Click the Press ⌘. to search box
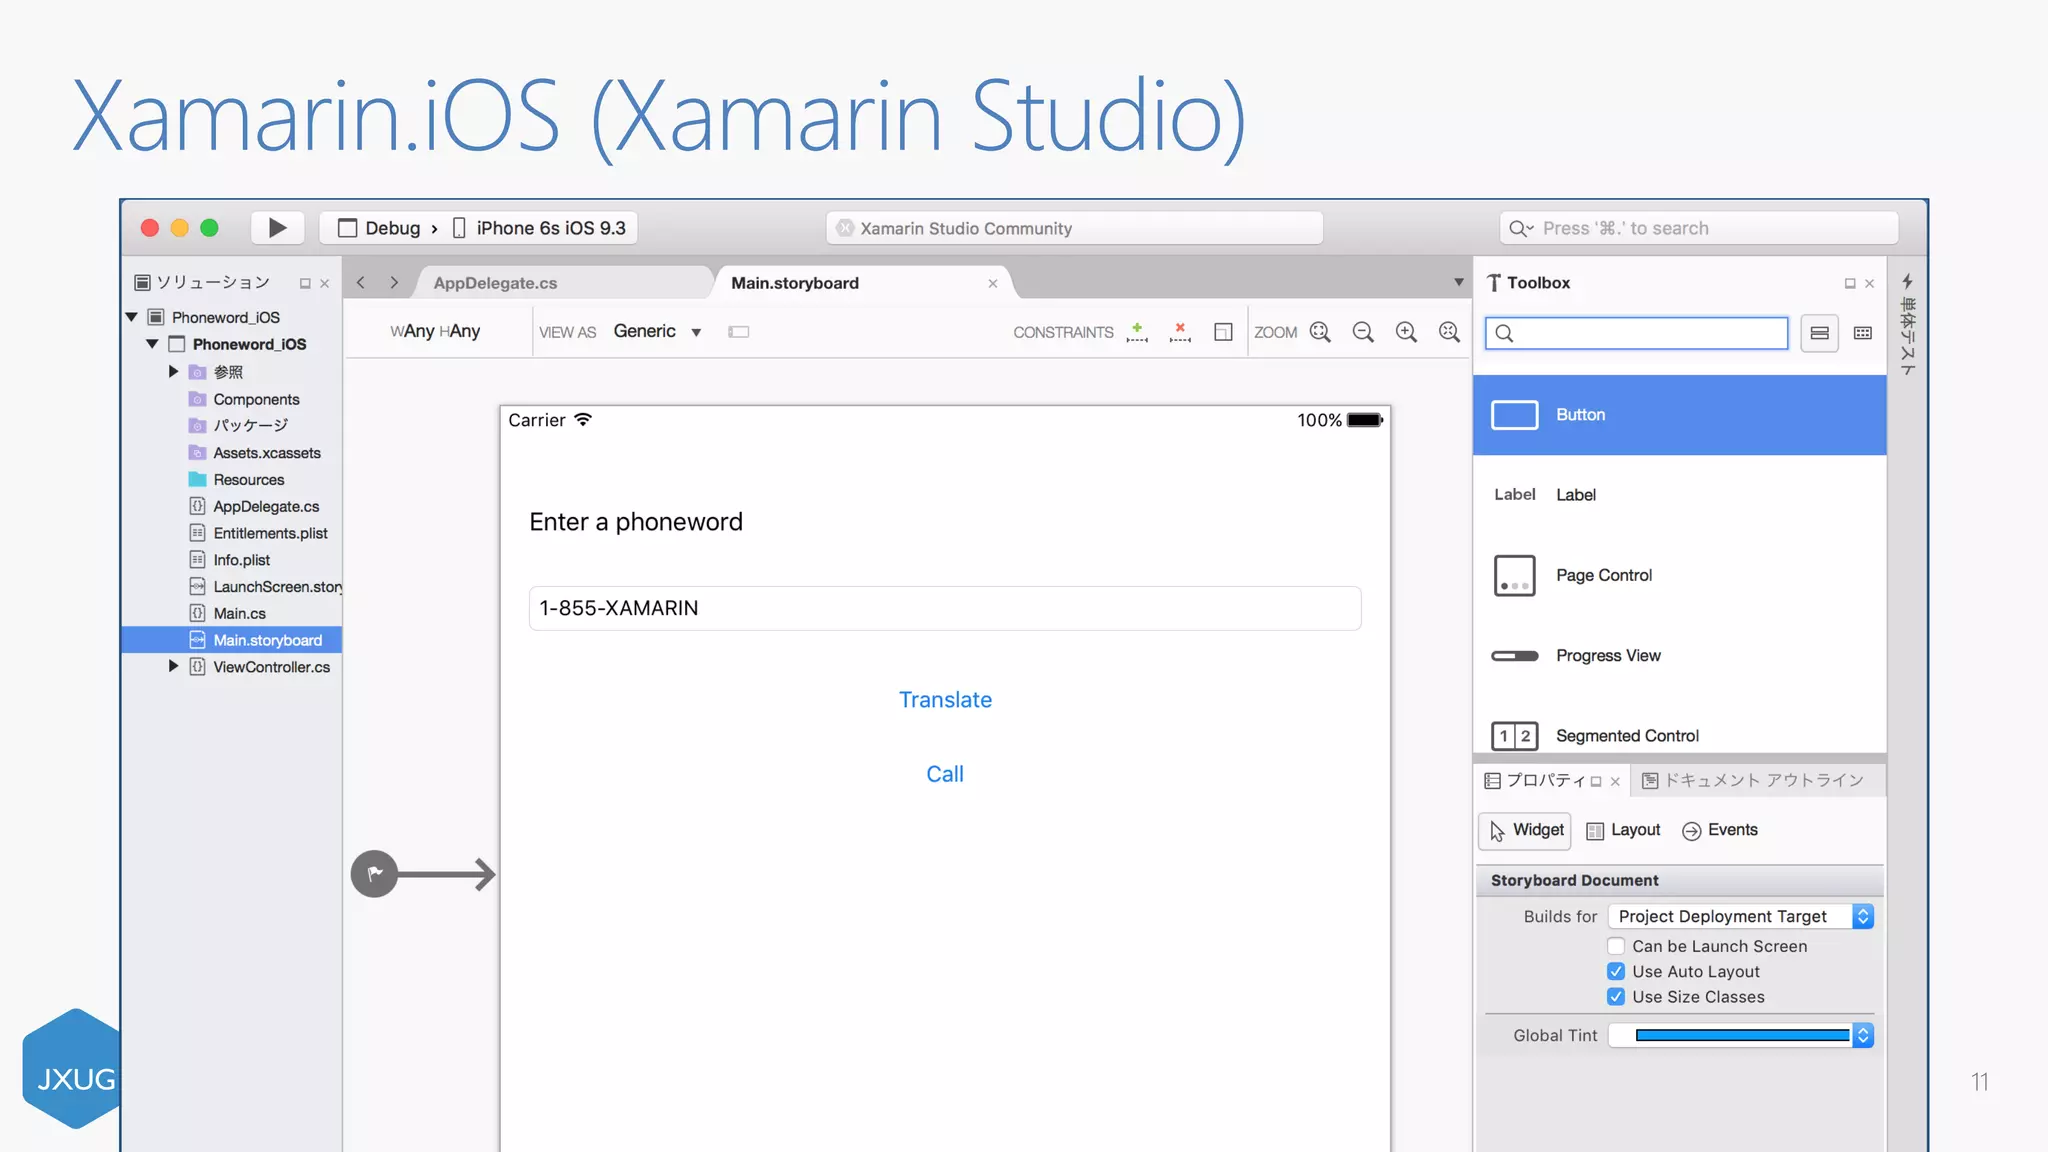The height and width of the screenshot is (1152, 2048). click(x=1699, y=228)
